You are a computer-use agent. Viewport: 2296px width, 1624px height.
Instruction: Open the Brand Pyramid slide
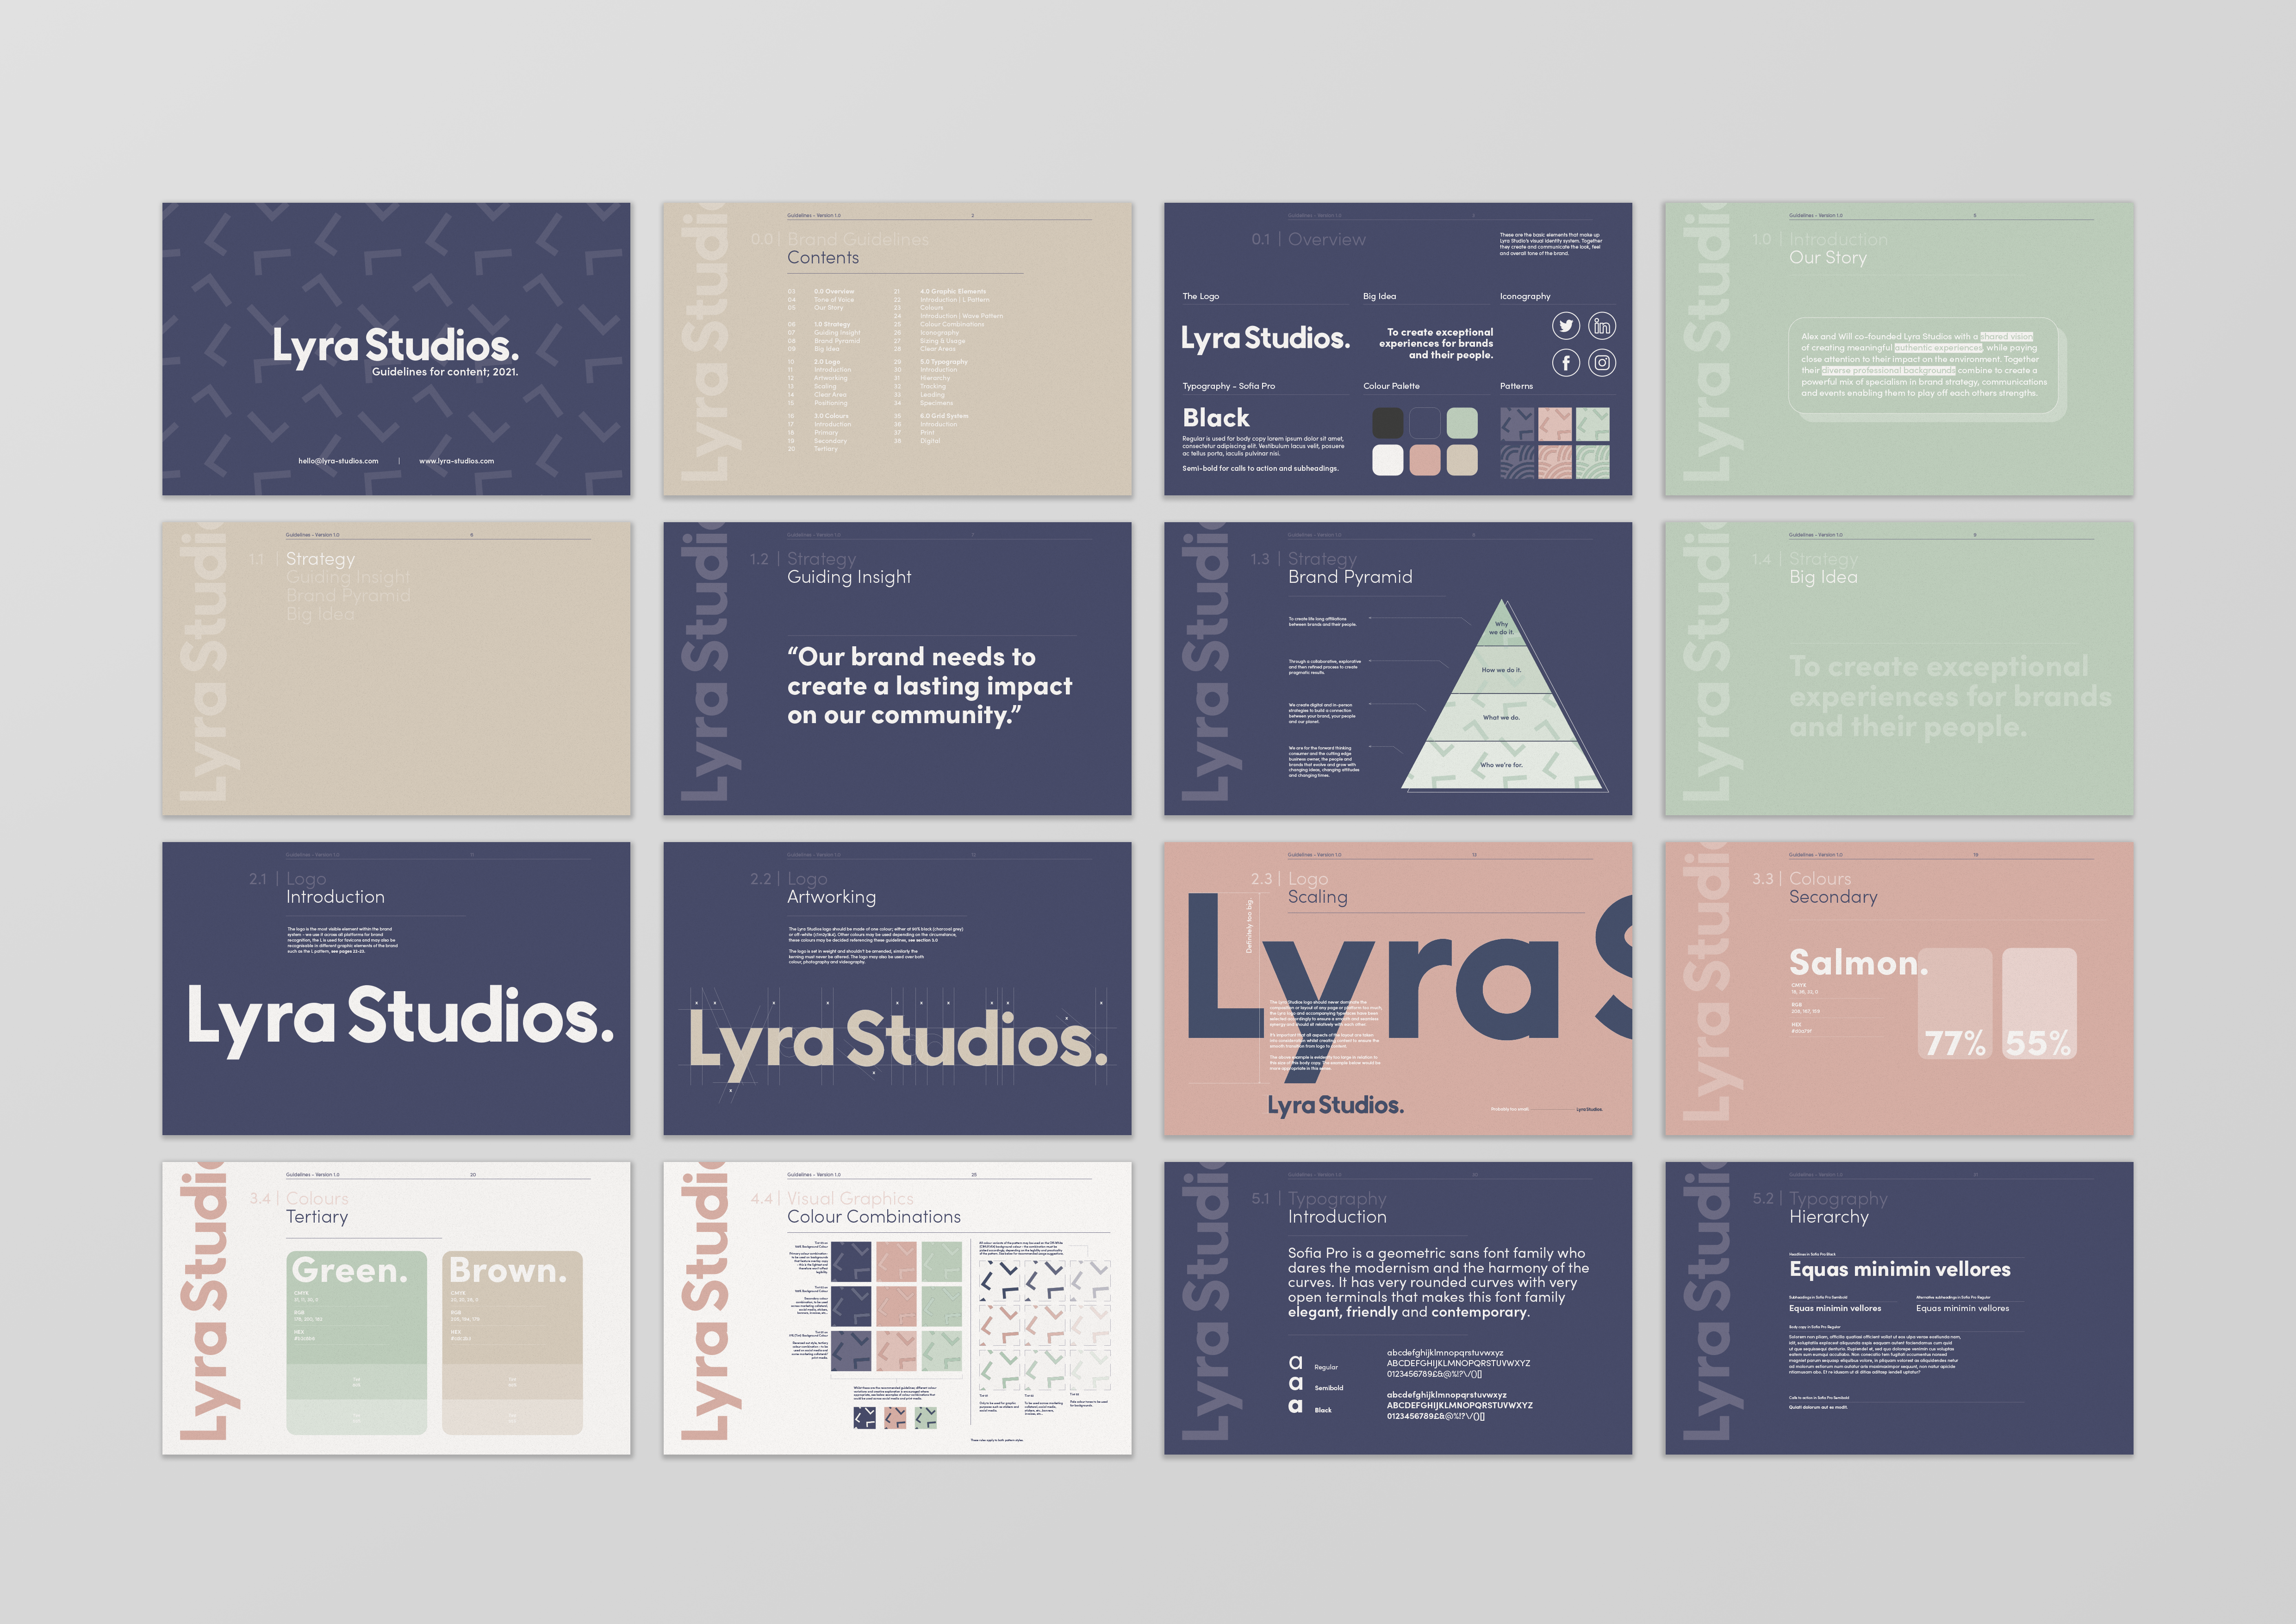(x=1397, y=669)
